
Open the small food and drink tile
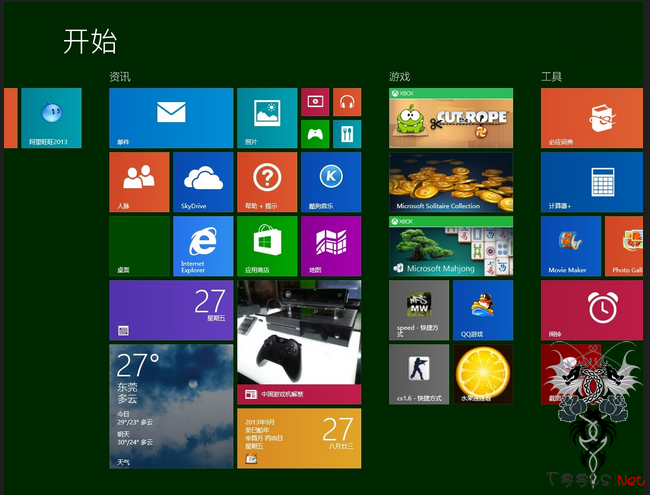tap(347, 134)
